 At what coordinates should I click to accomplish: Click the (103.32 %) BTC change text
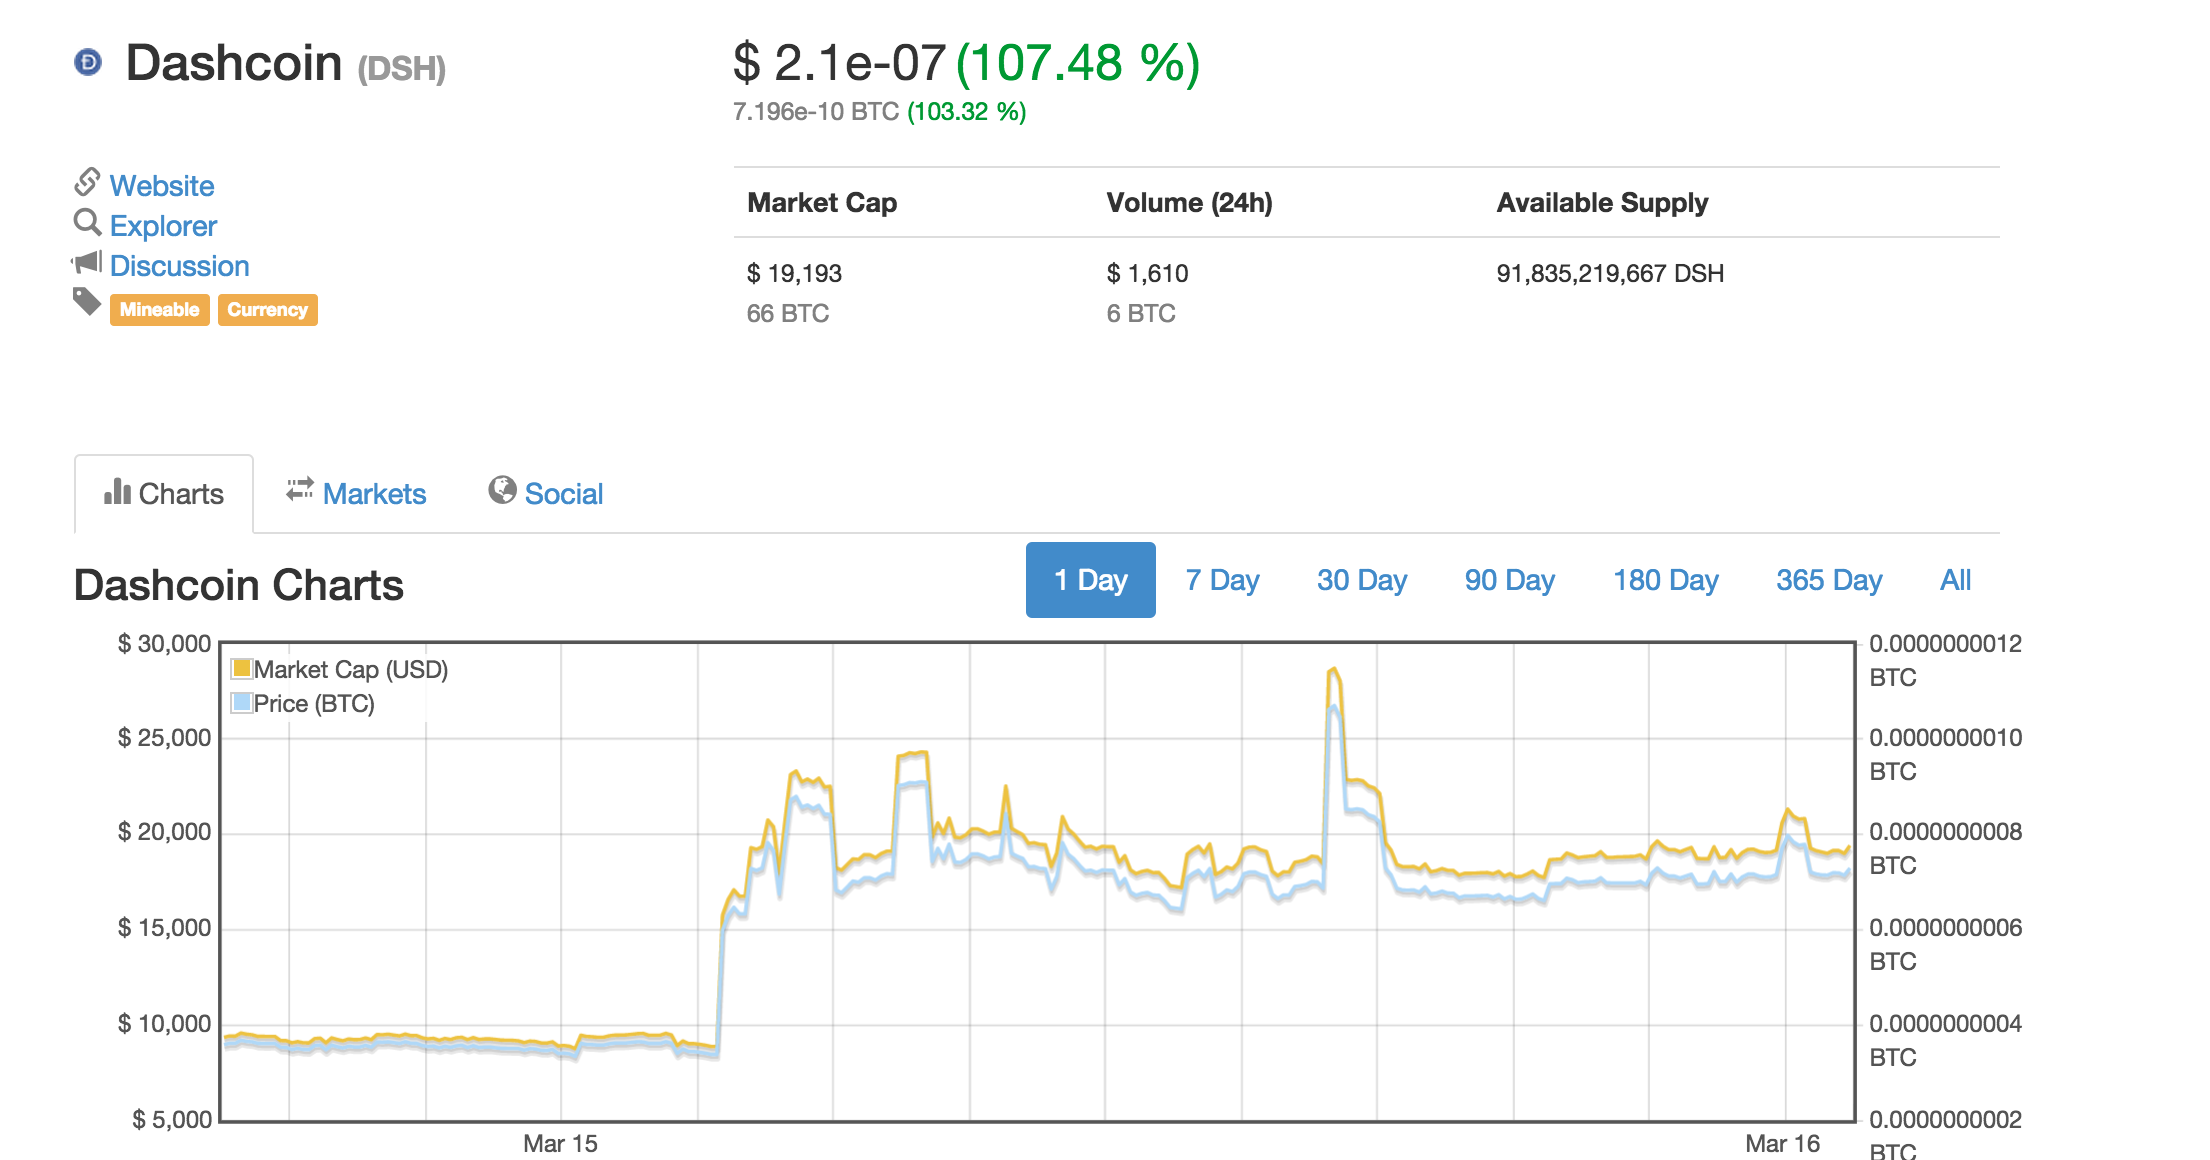pyautogui.click(x=966, y=111)
